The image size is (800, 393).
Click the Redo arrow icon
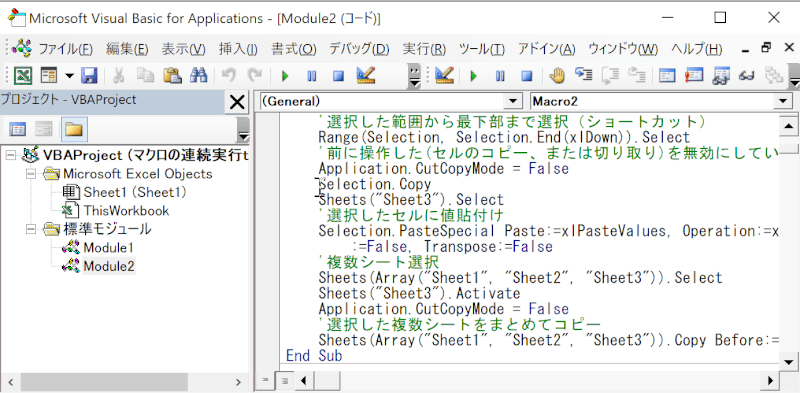[x=255, y=76]
